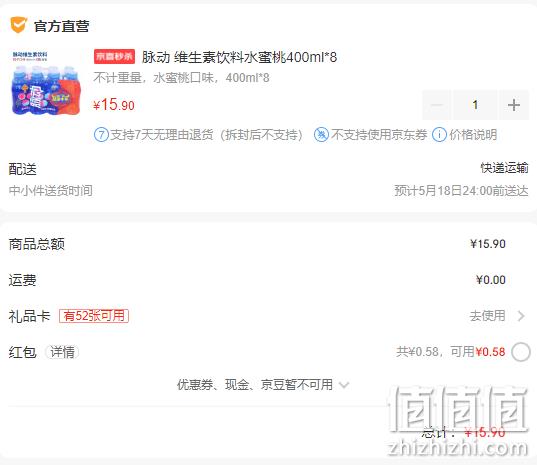Open the red packet 详情 button

[62, 352]
